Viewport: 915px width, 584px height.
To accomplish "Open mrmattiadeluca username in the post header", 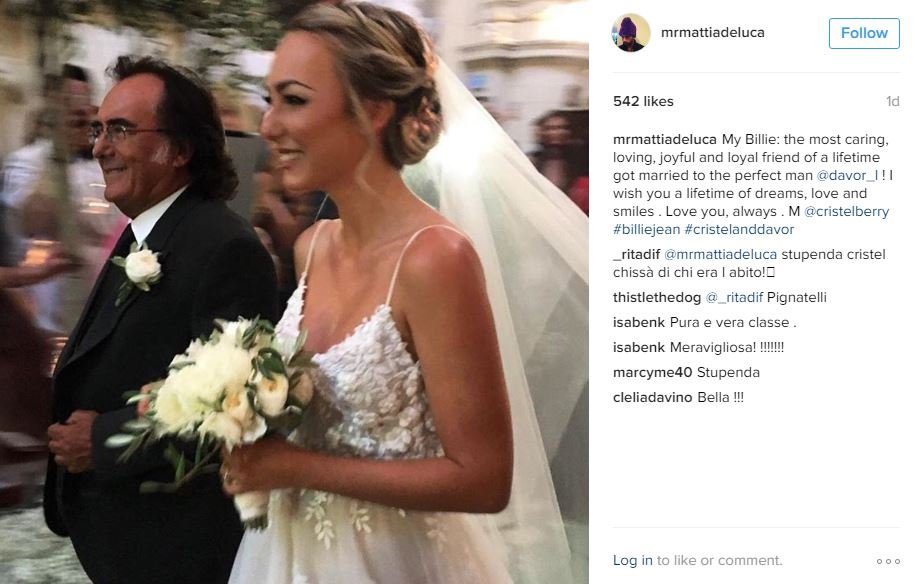I will [713, 33].
